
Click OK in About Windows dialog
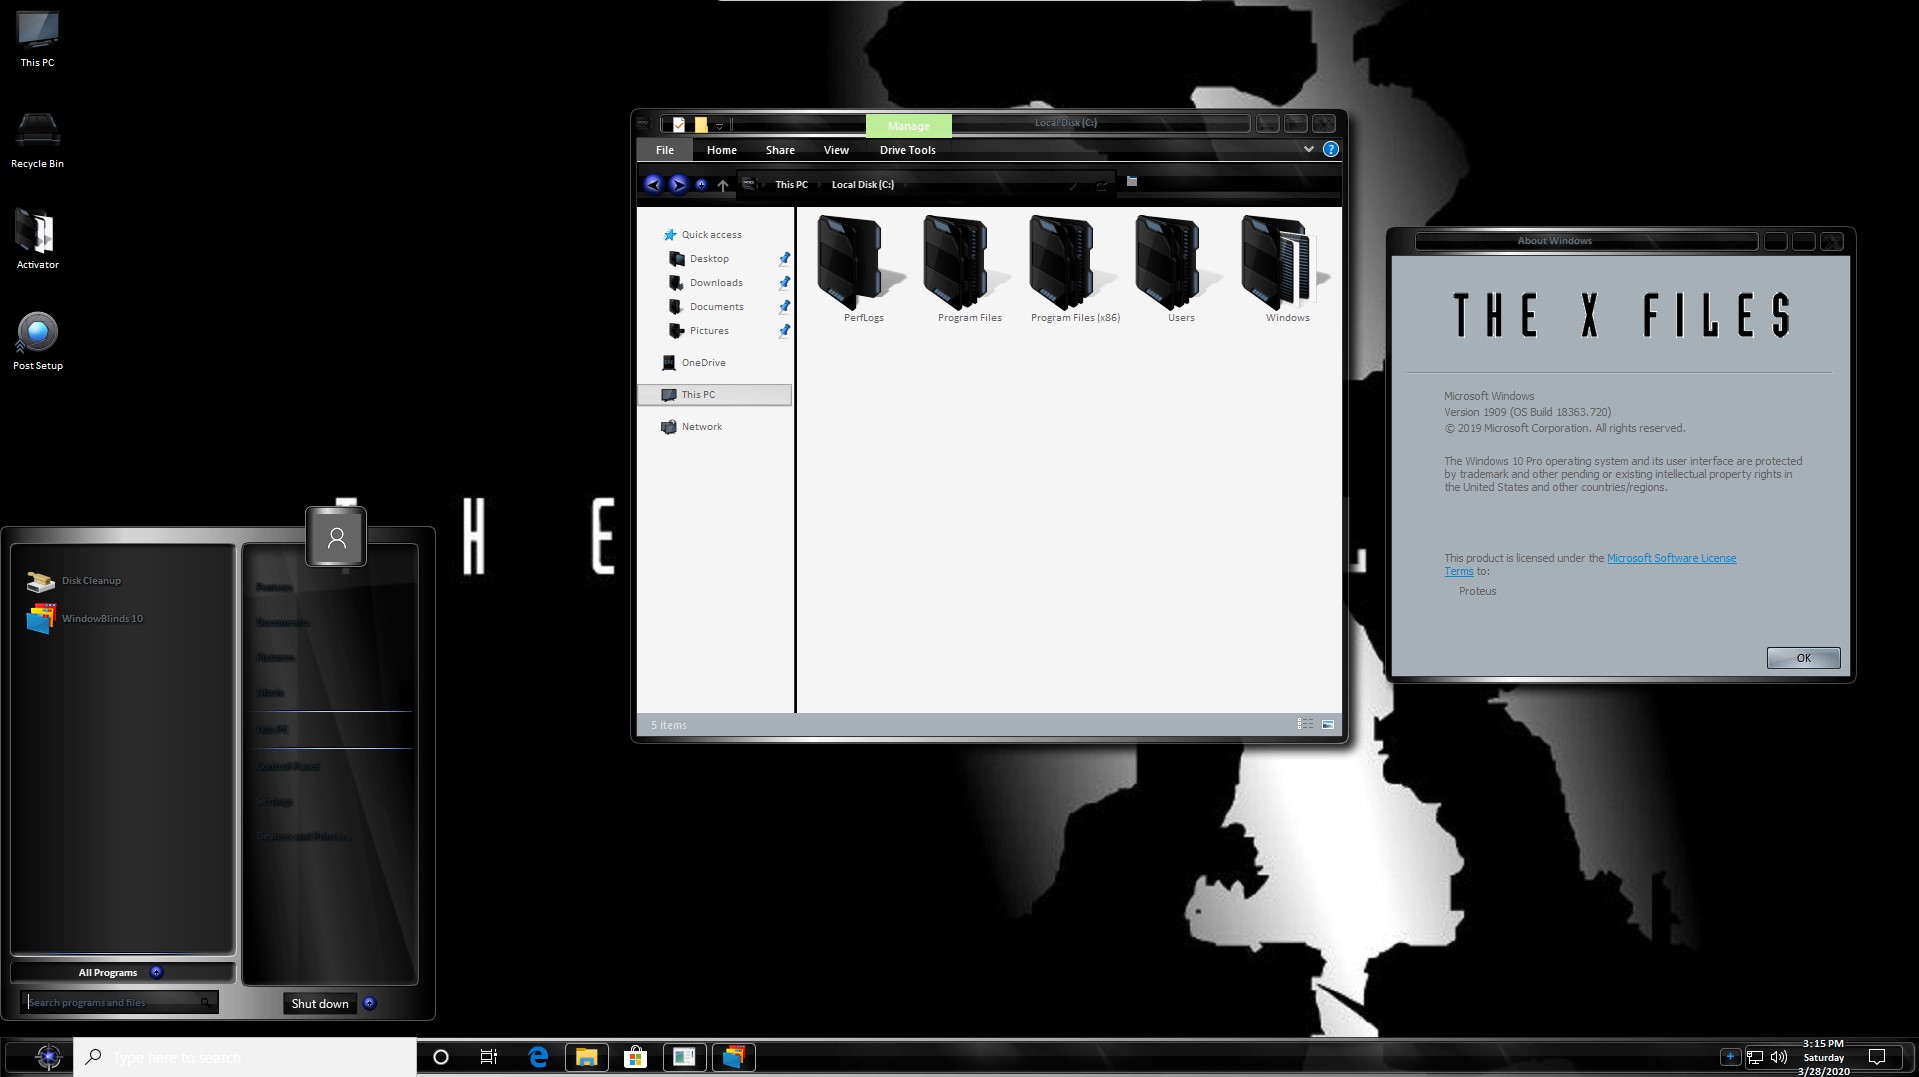coord(1803,658)
